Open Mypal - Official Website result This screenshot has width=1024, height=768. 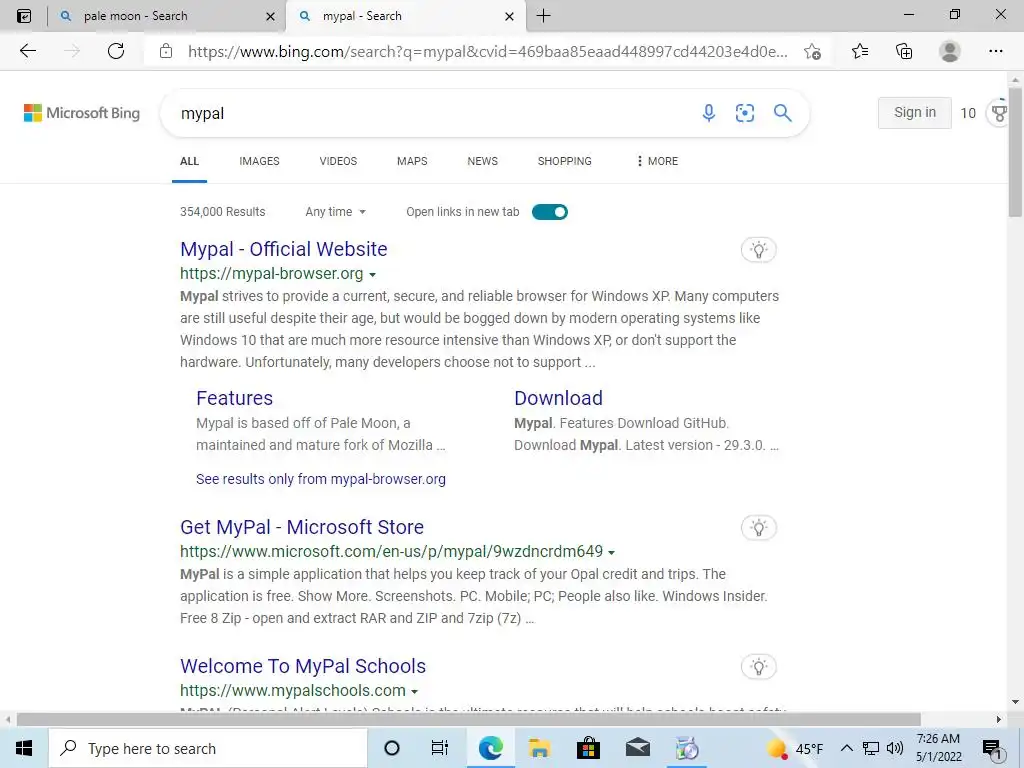[283, 249]
